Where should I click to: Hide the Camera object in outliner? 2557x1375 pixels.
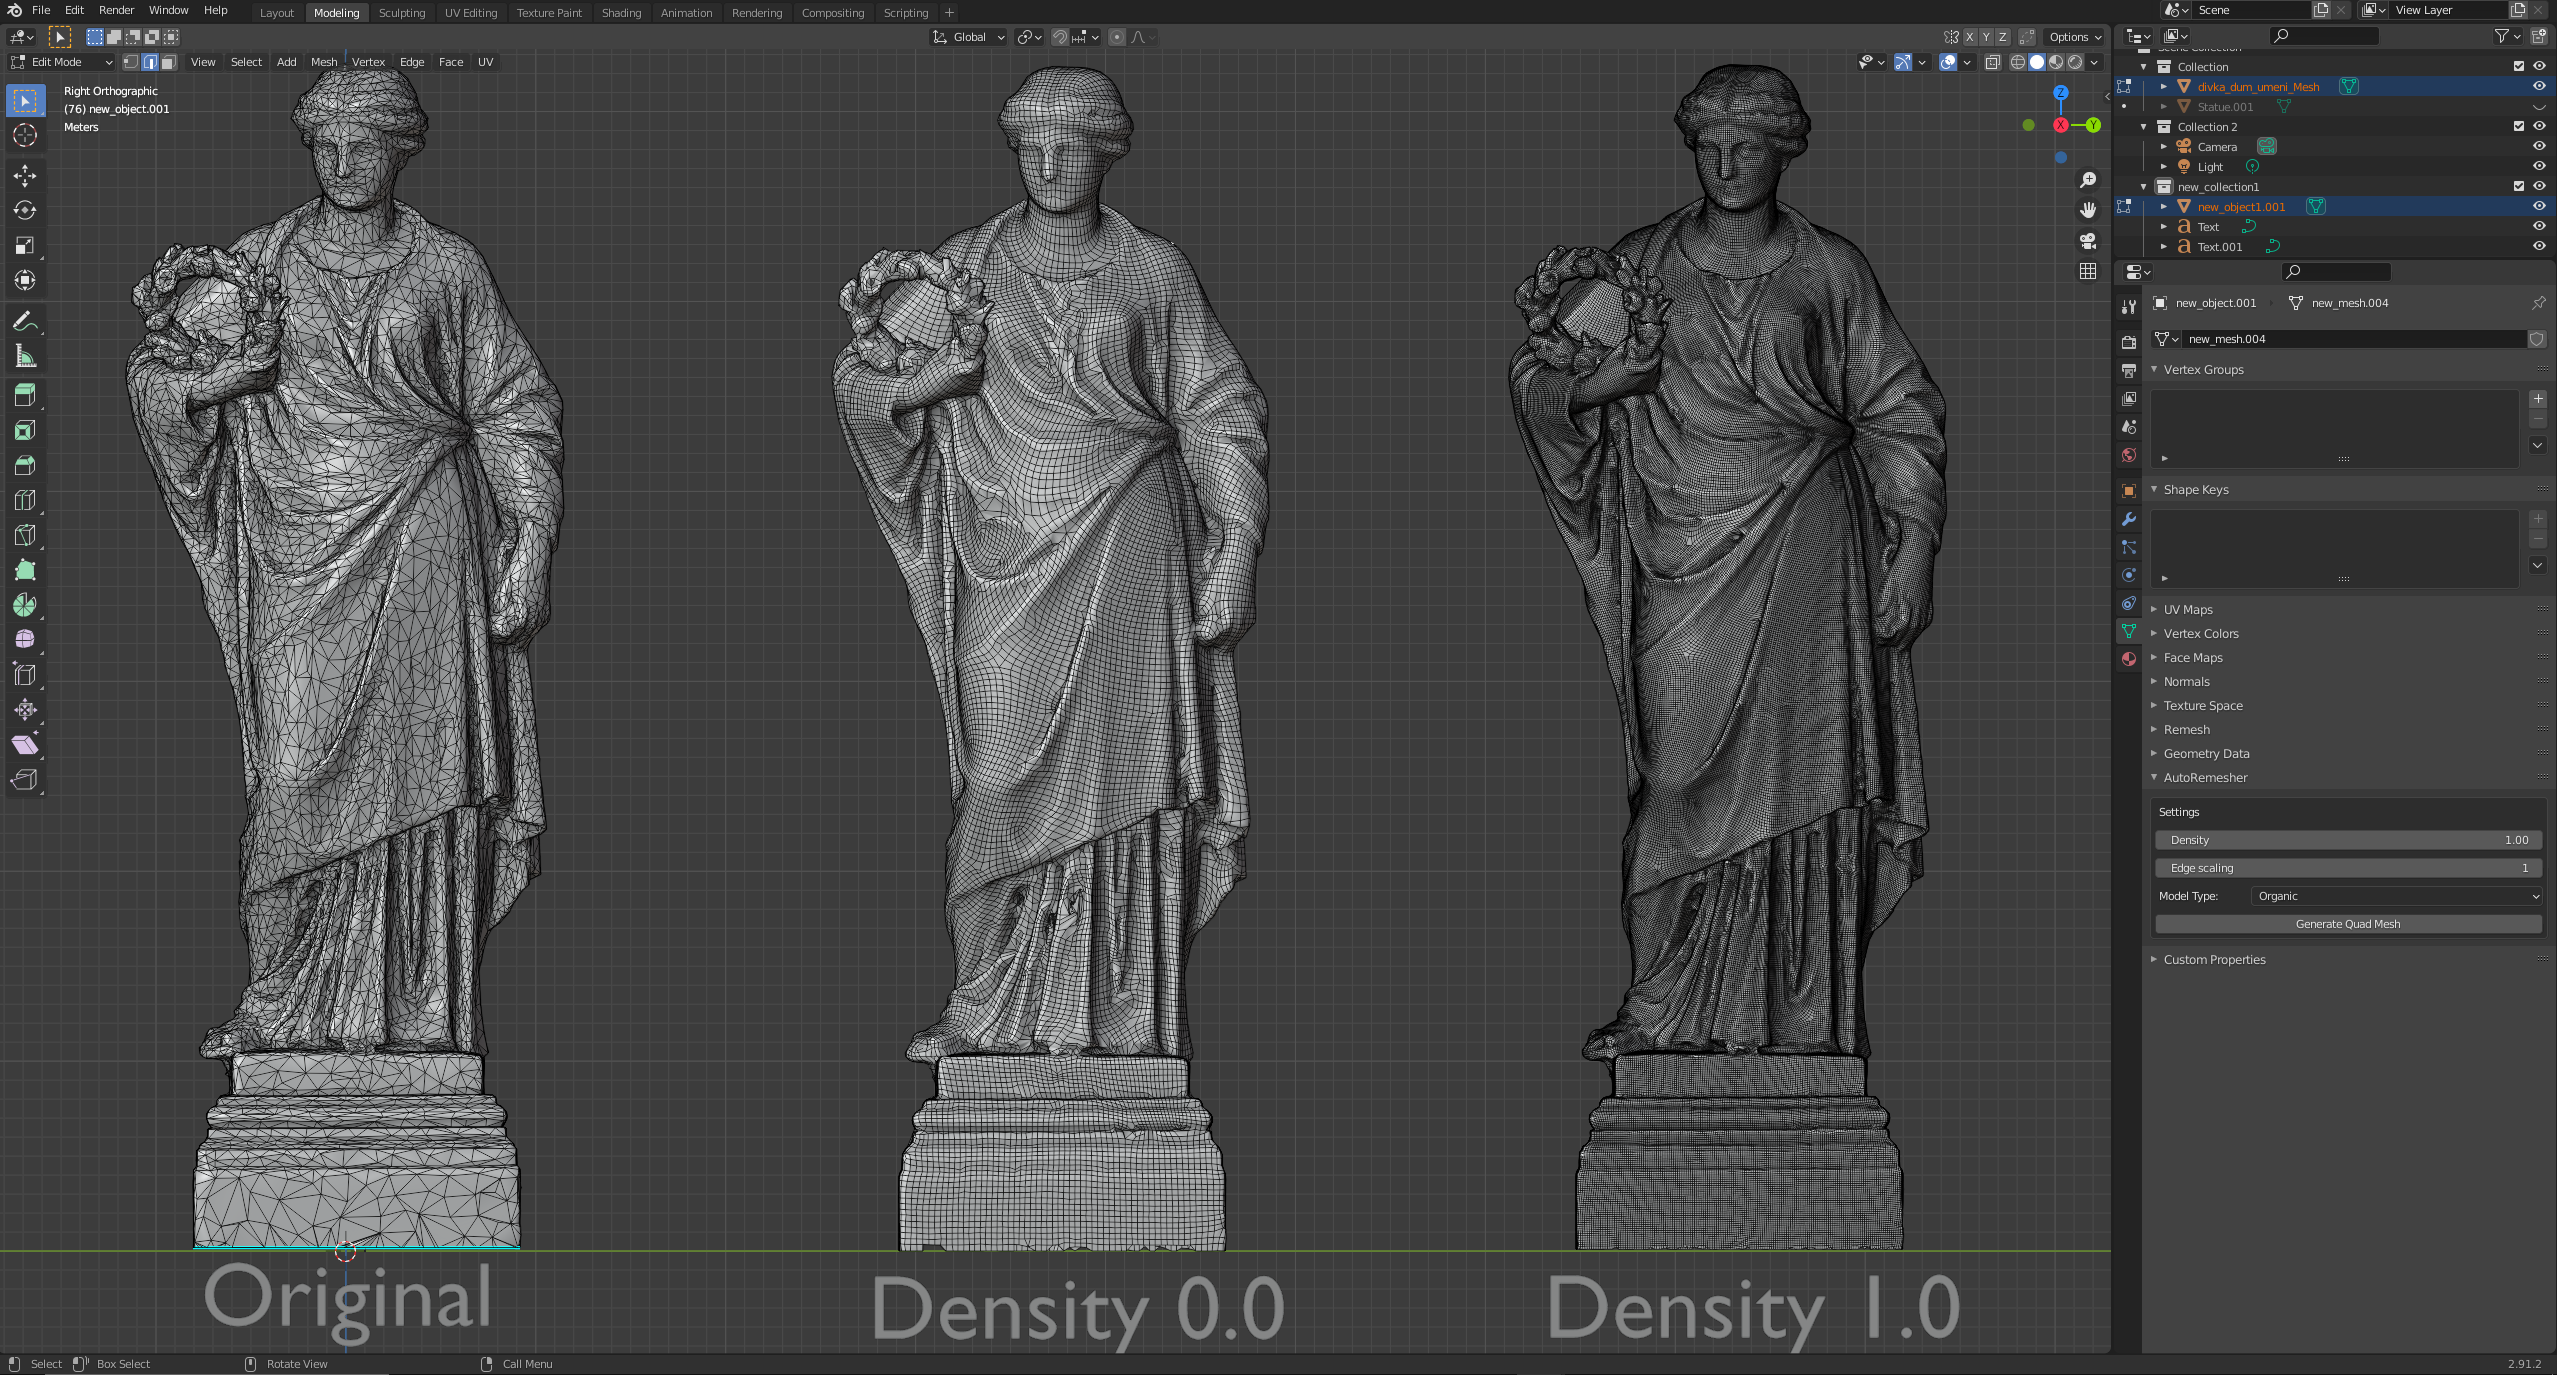click(x=2538, y=147)
